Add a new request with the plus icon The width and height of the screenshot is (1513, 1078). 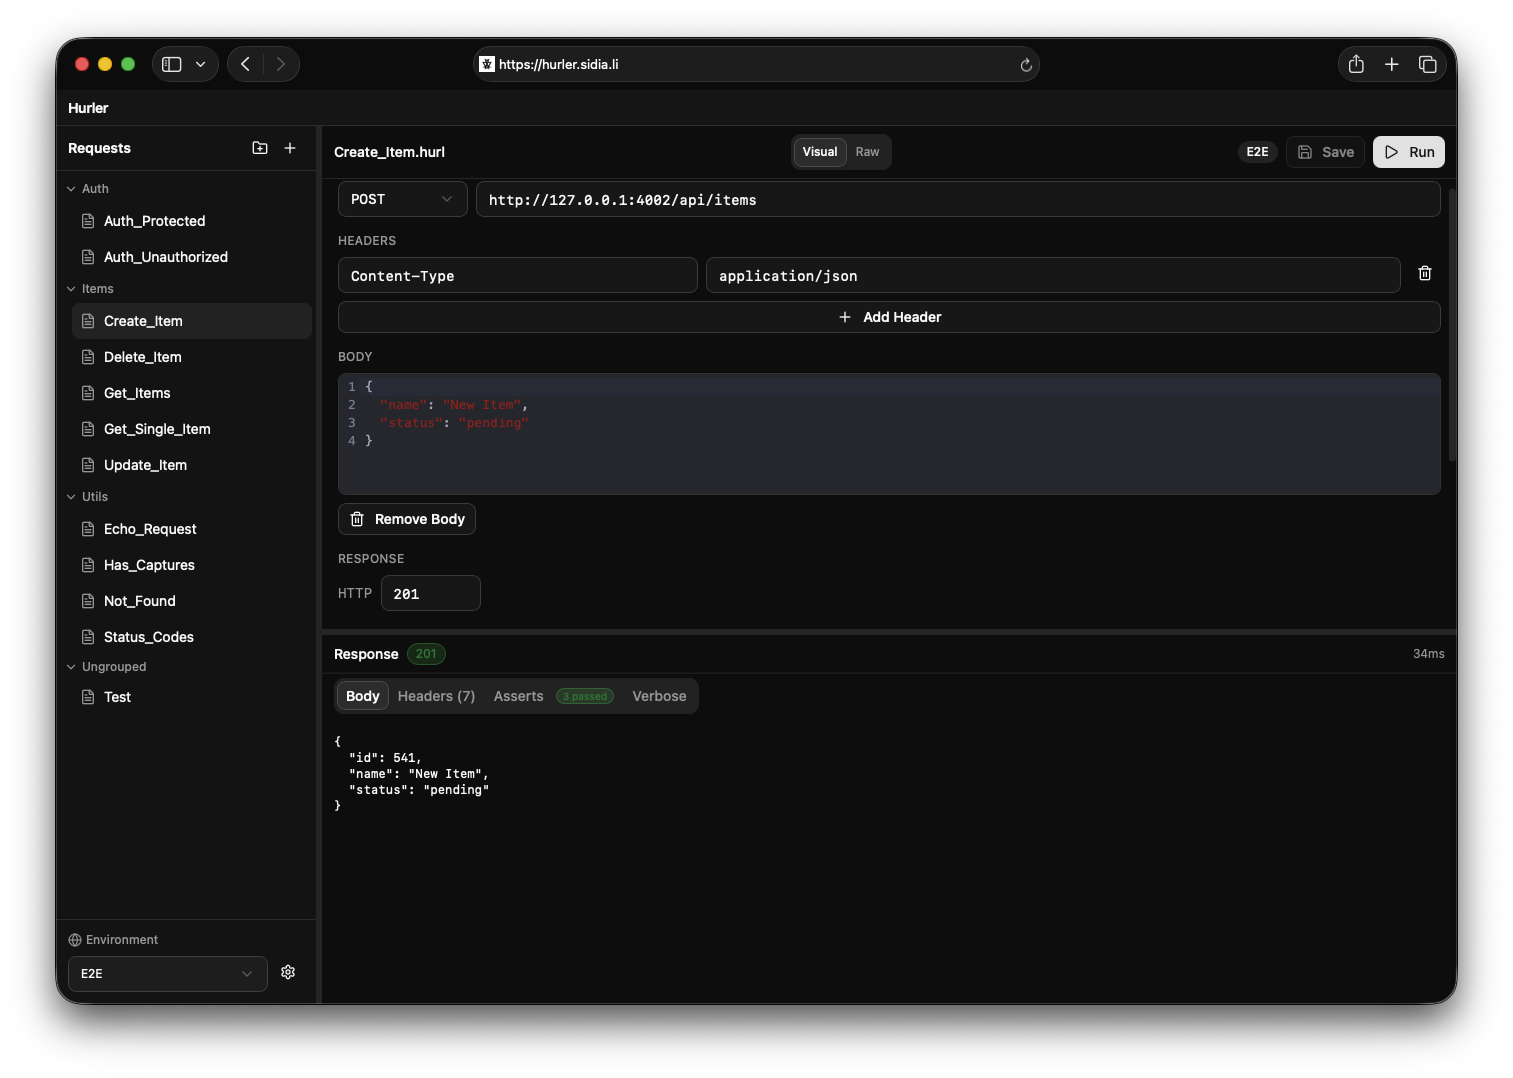[x=290, y=147]
